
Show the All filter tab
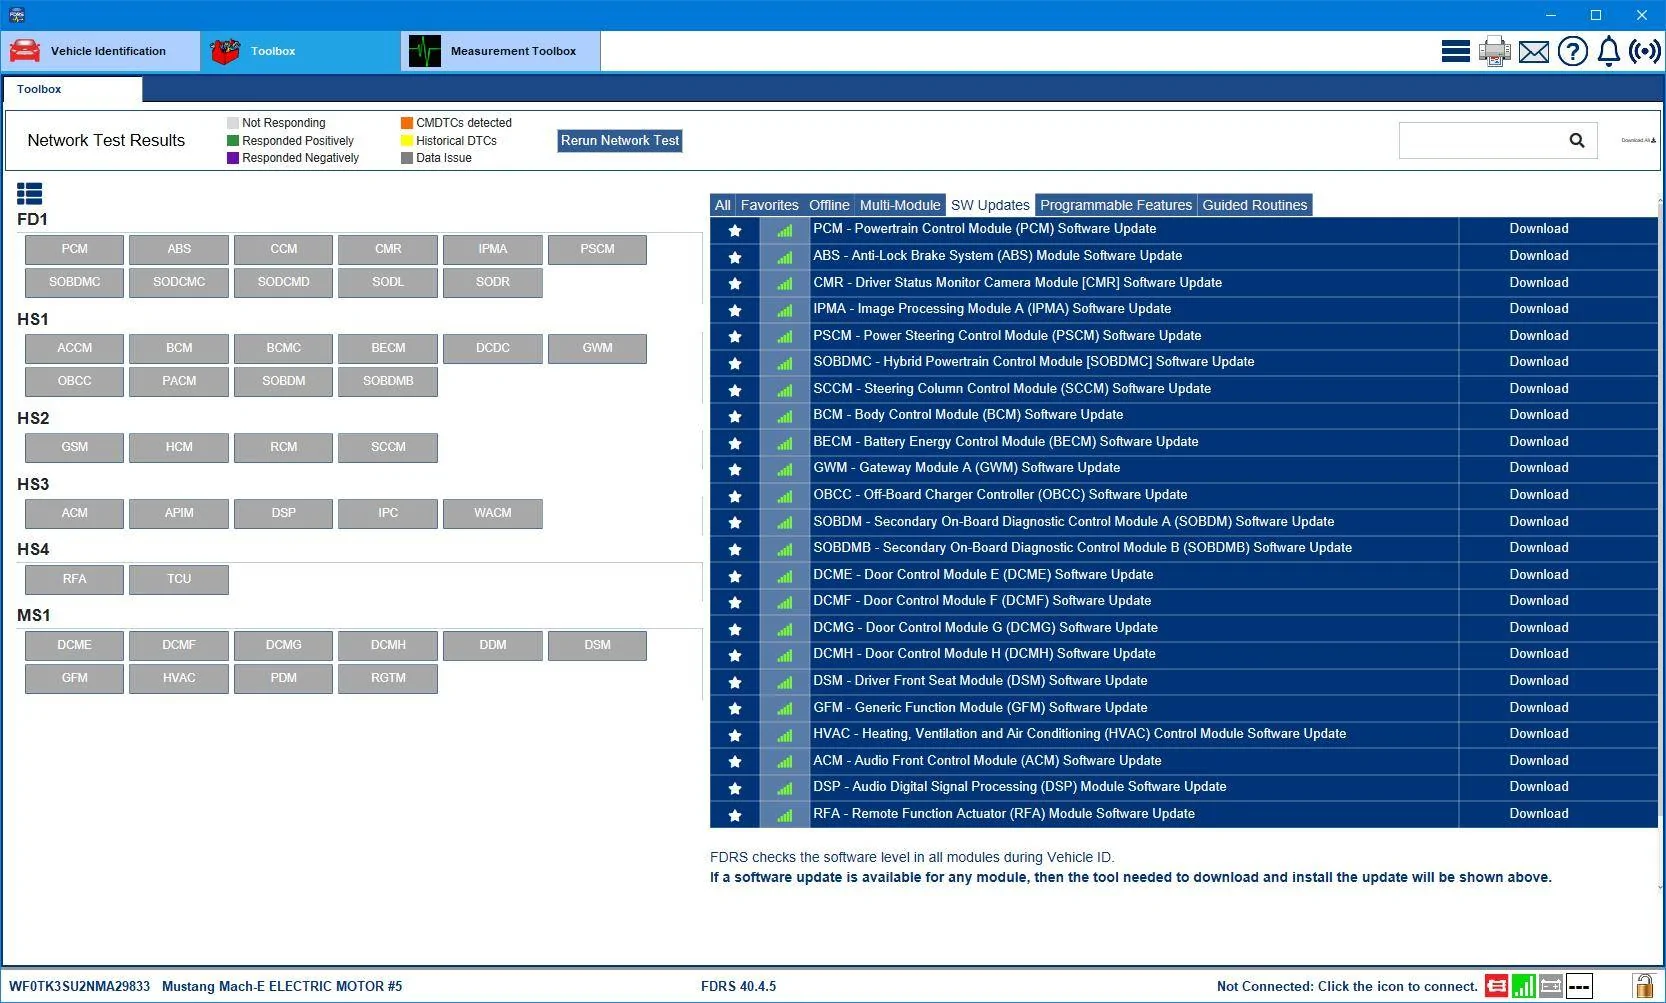(722, 205)
